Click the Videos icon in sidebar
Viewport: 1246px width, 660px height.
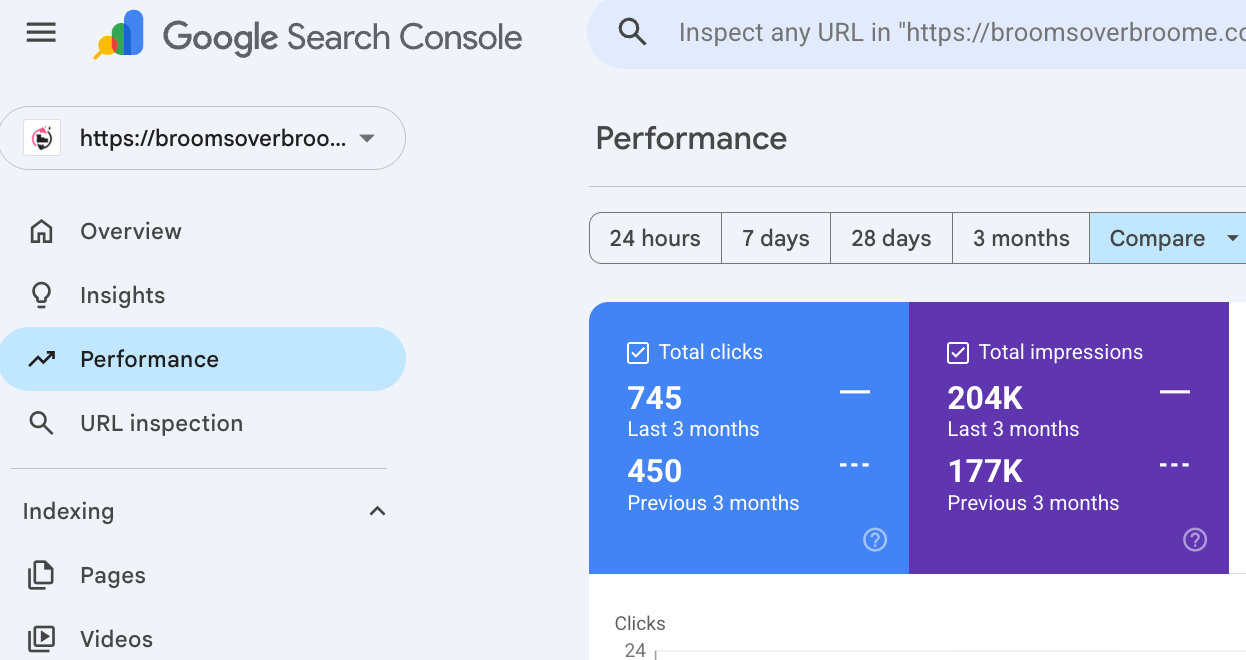[41, 639]
